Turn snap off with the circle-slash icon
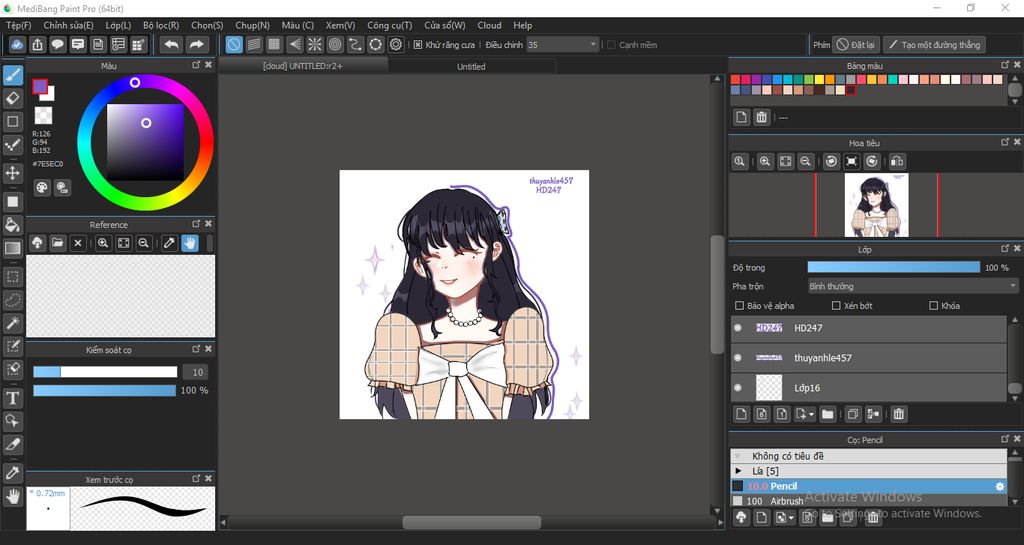The height and width of the screenshot is (545, 1024). pos(234,44)
